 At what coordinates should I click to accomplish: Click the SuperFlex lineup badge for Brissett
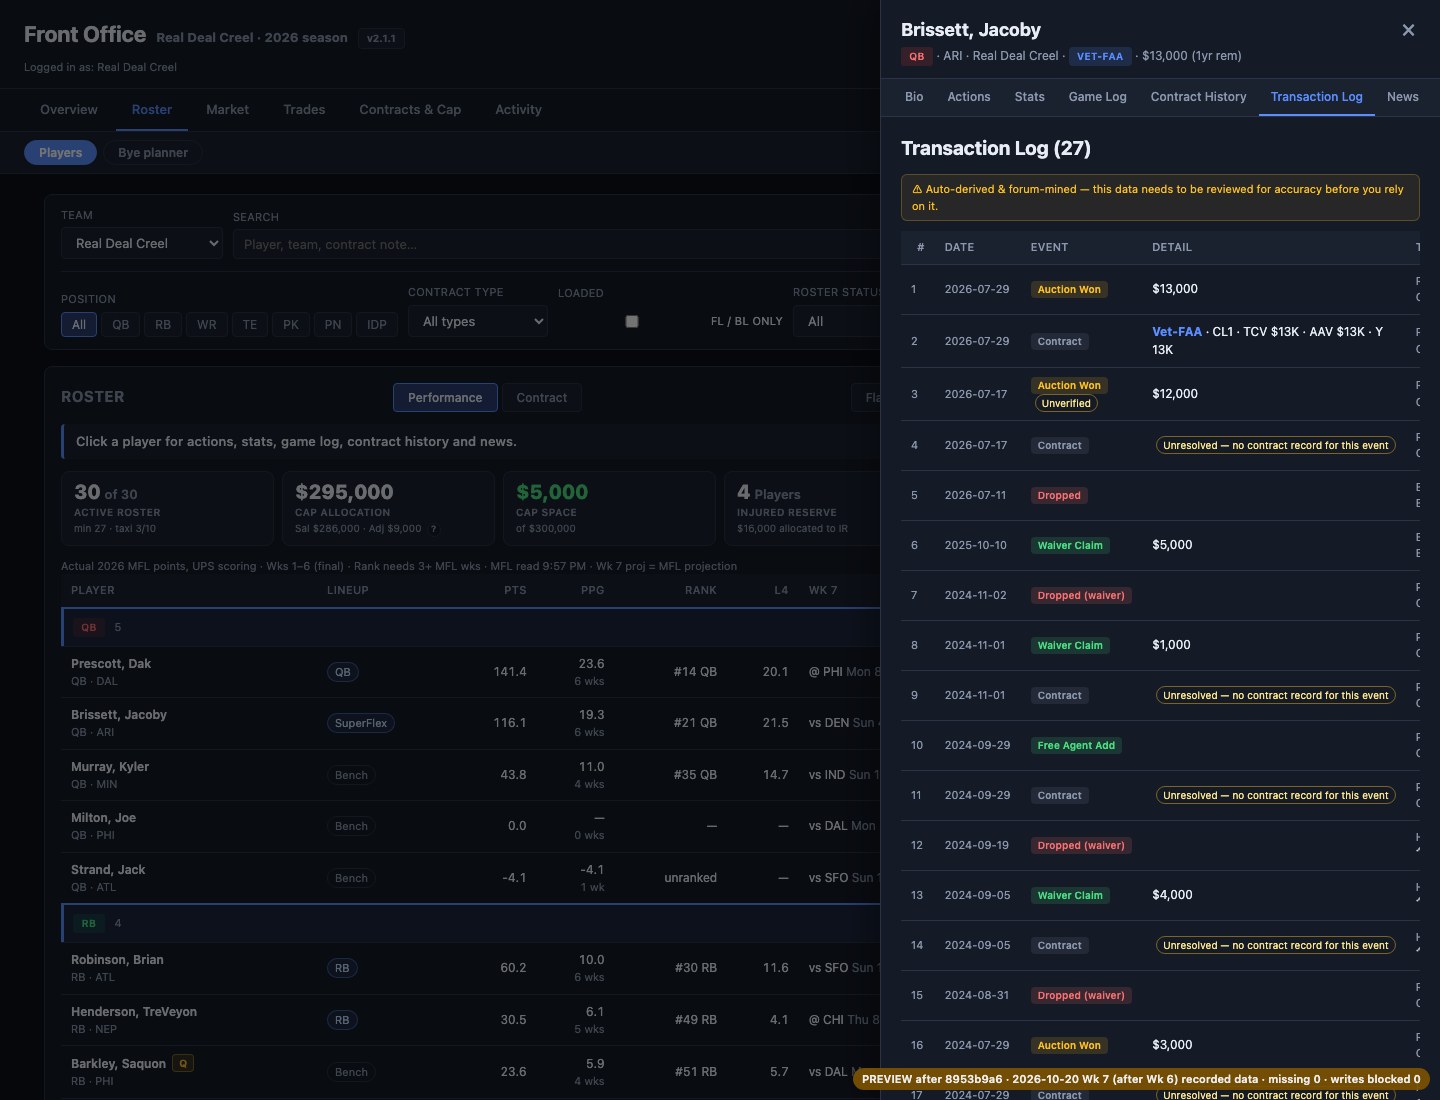361,723
